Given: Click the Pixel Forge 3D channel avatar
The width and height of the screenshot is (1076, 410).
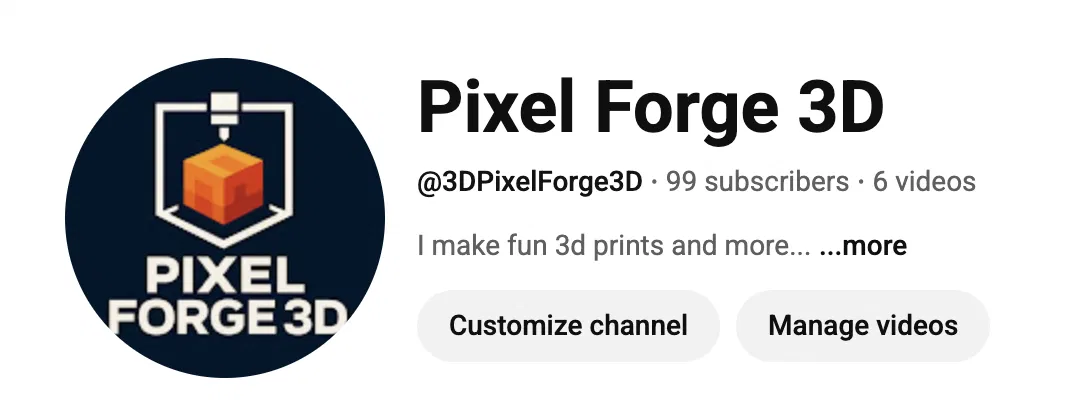Looking at the screenshot, I should (x=224, y=218).
